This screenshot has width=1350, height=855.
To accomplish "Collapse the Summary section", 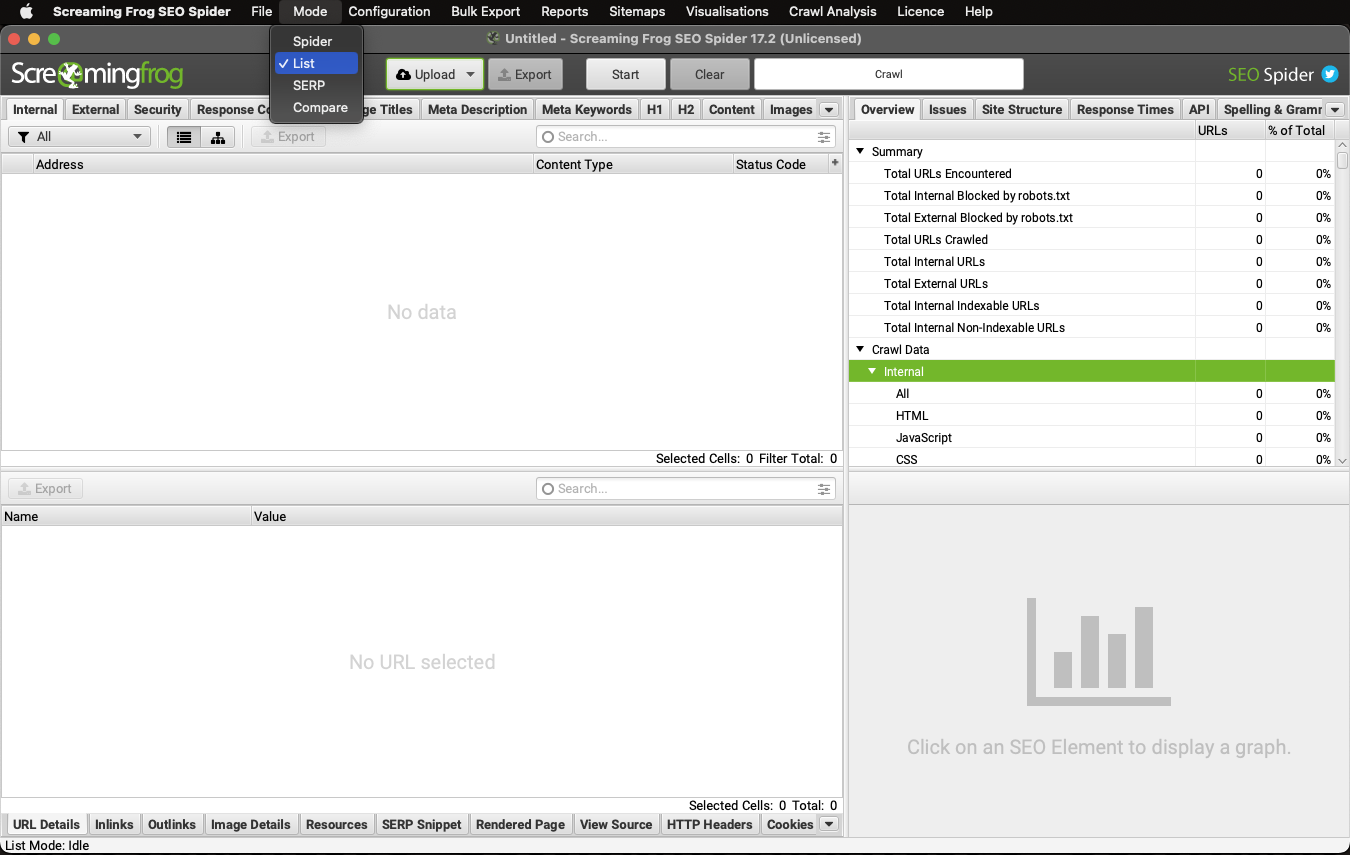I will point(859,152).
